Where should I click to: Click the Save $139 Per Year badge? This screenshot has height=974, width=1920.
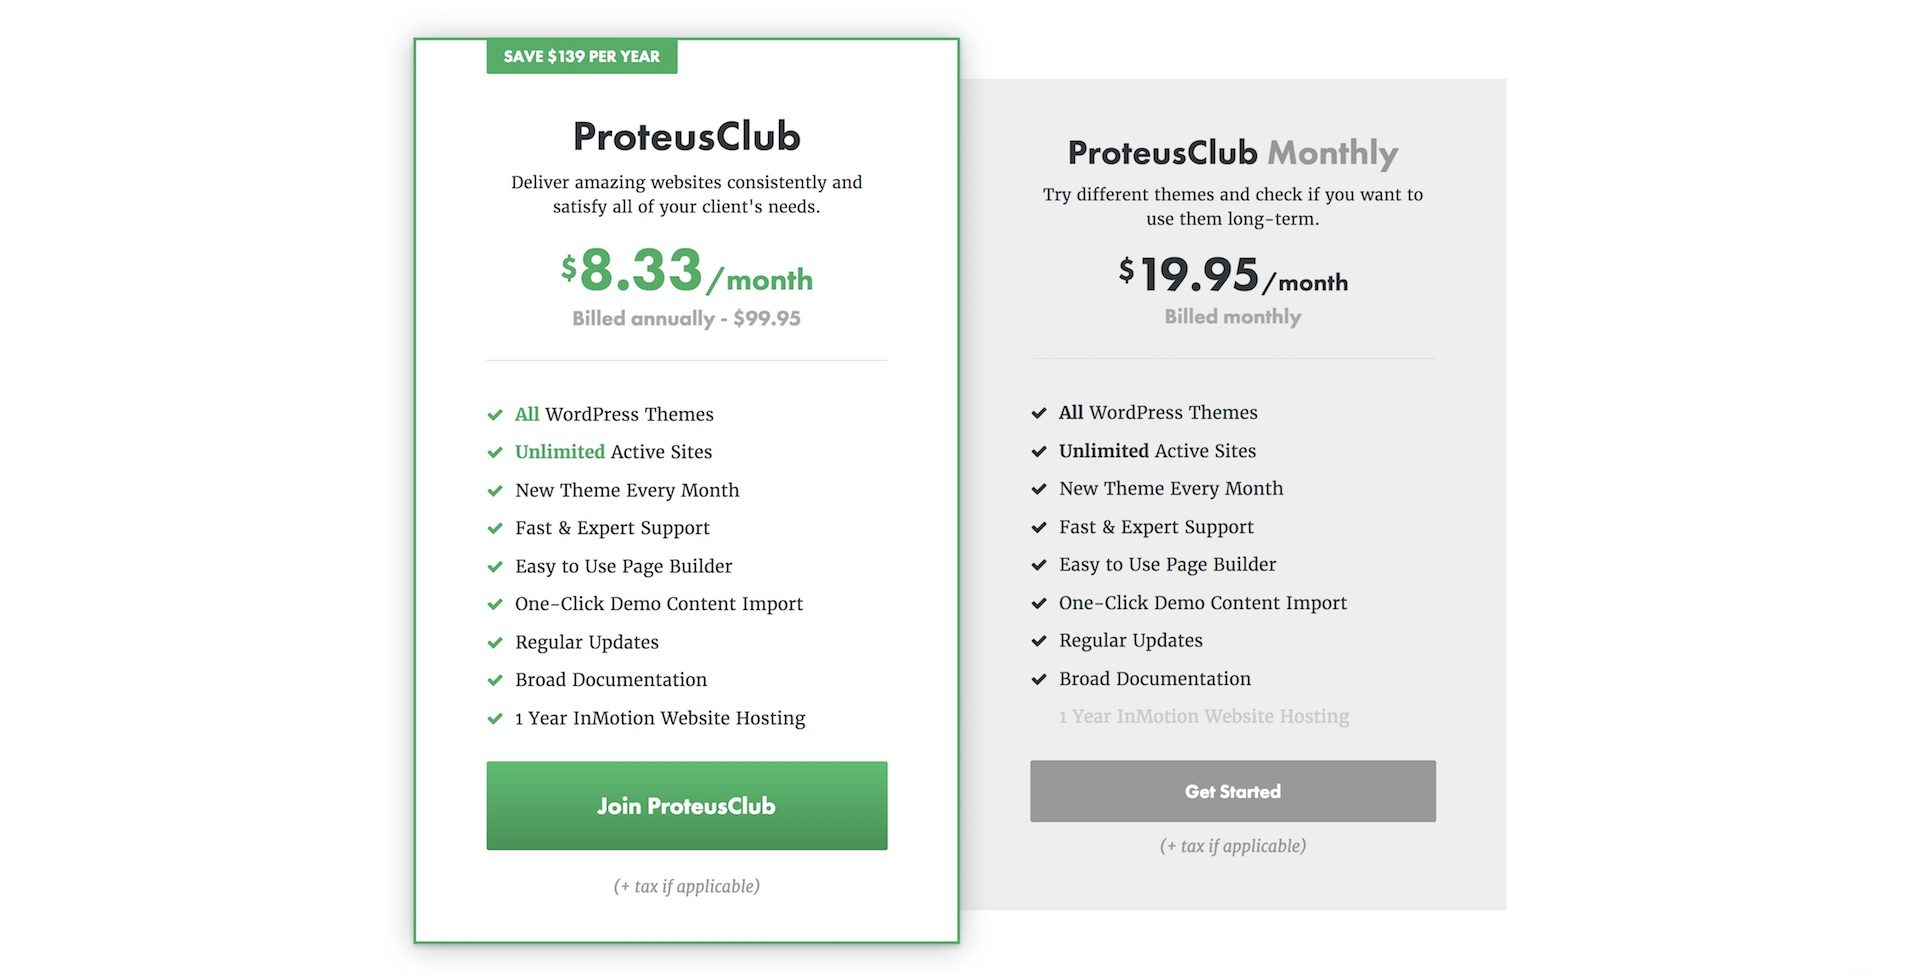(582, 56)
